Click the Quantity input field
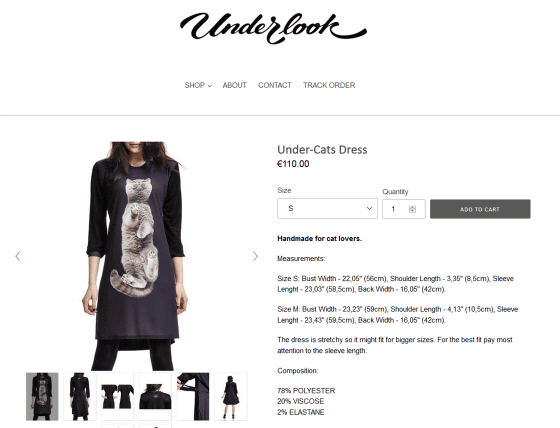This screenshot has width=560, height=428. 404,209
